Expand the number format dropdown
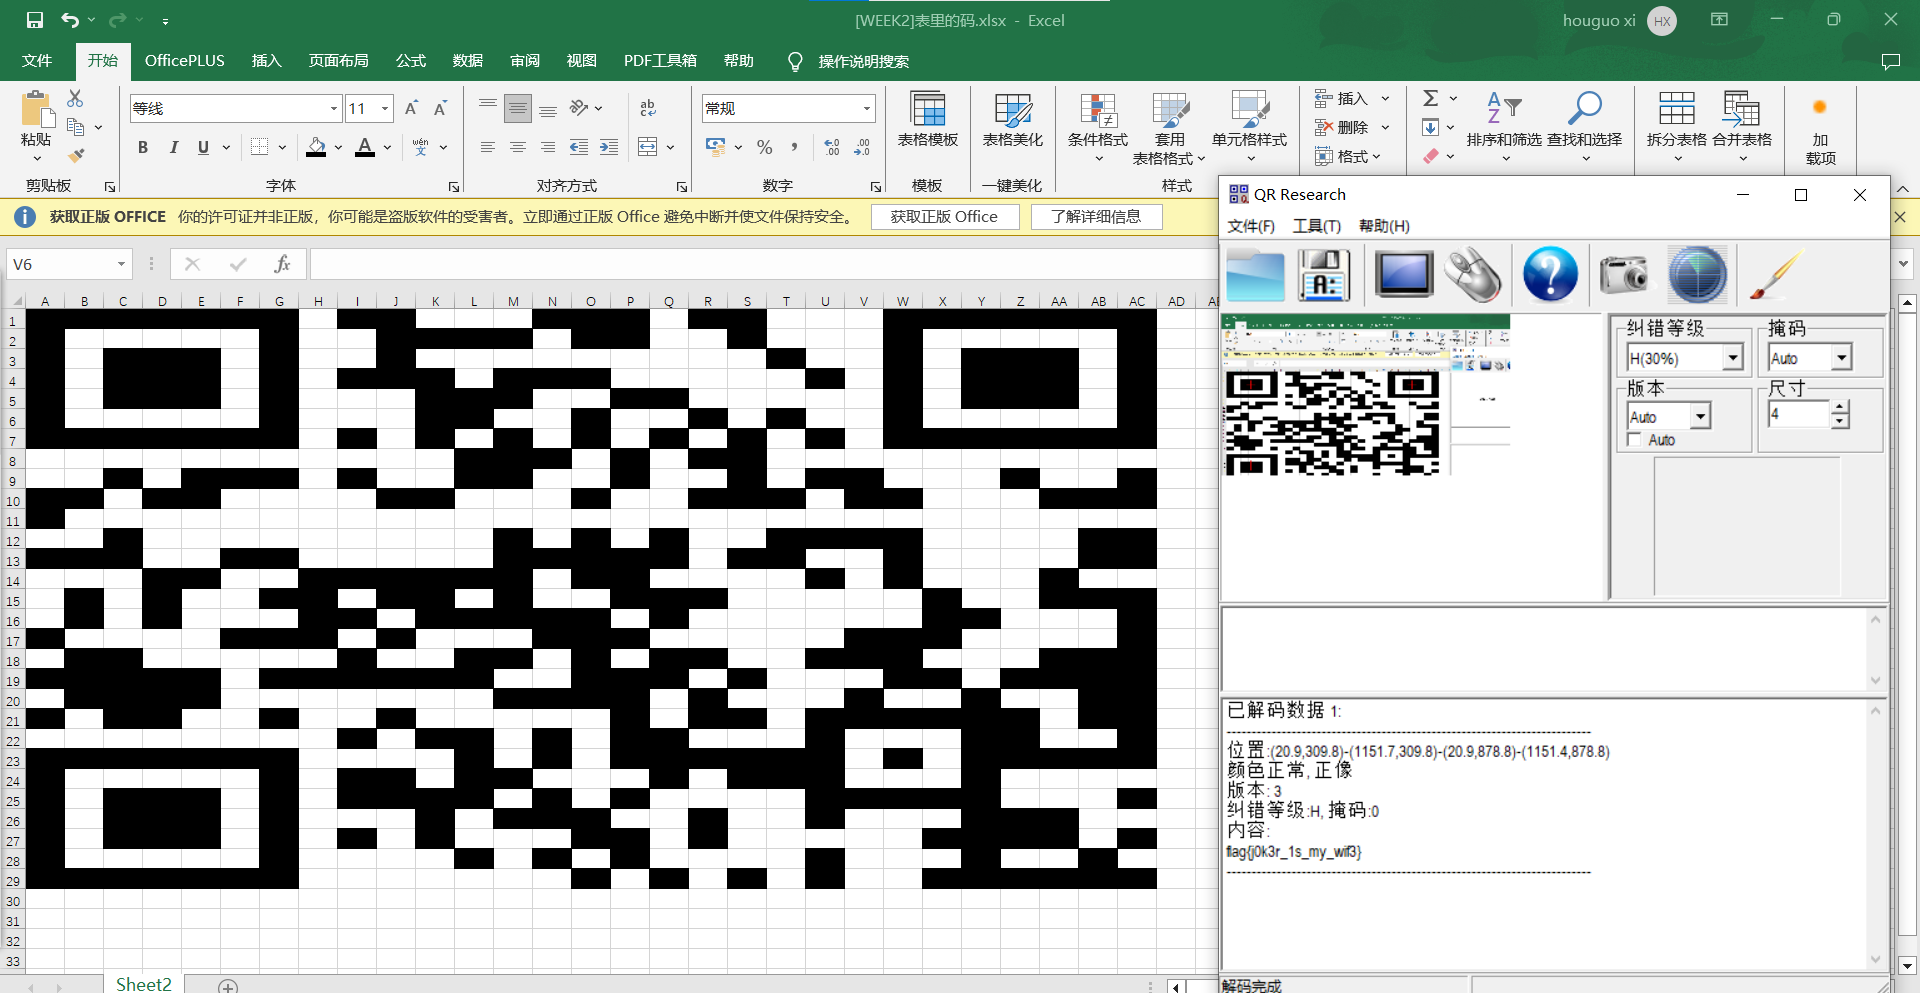Viewport: 1920px width, 993px height. (866, 108)
